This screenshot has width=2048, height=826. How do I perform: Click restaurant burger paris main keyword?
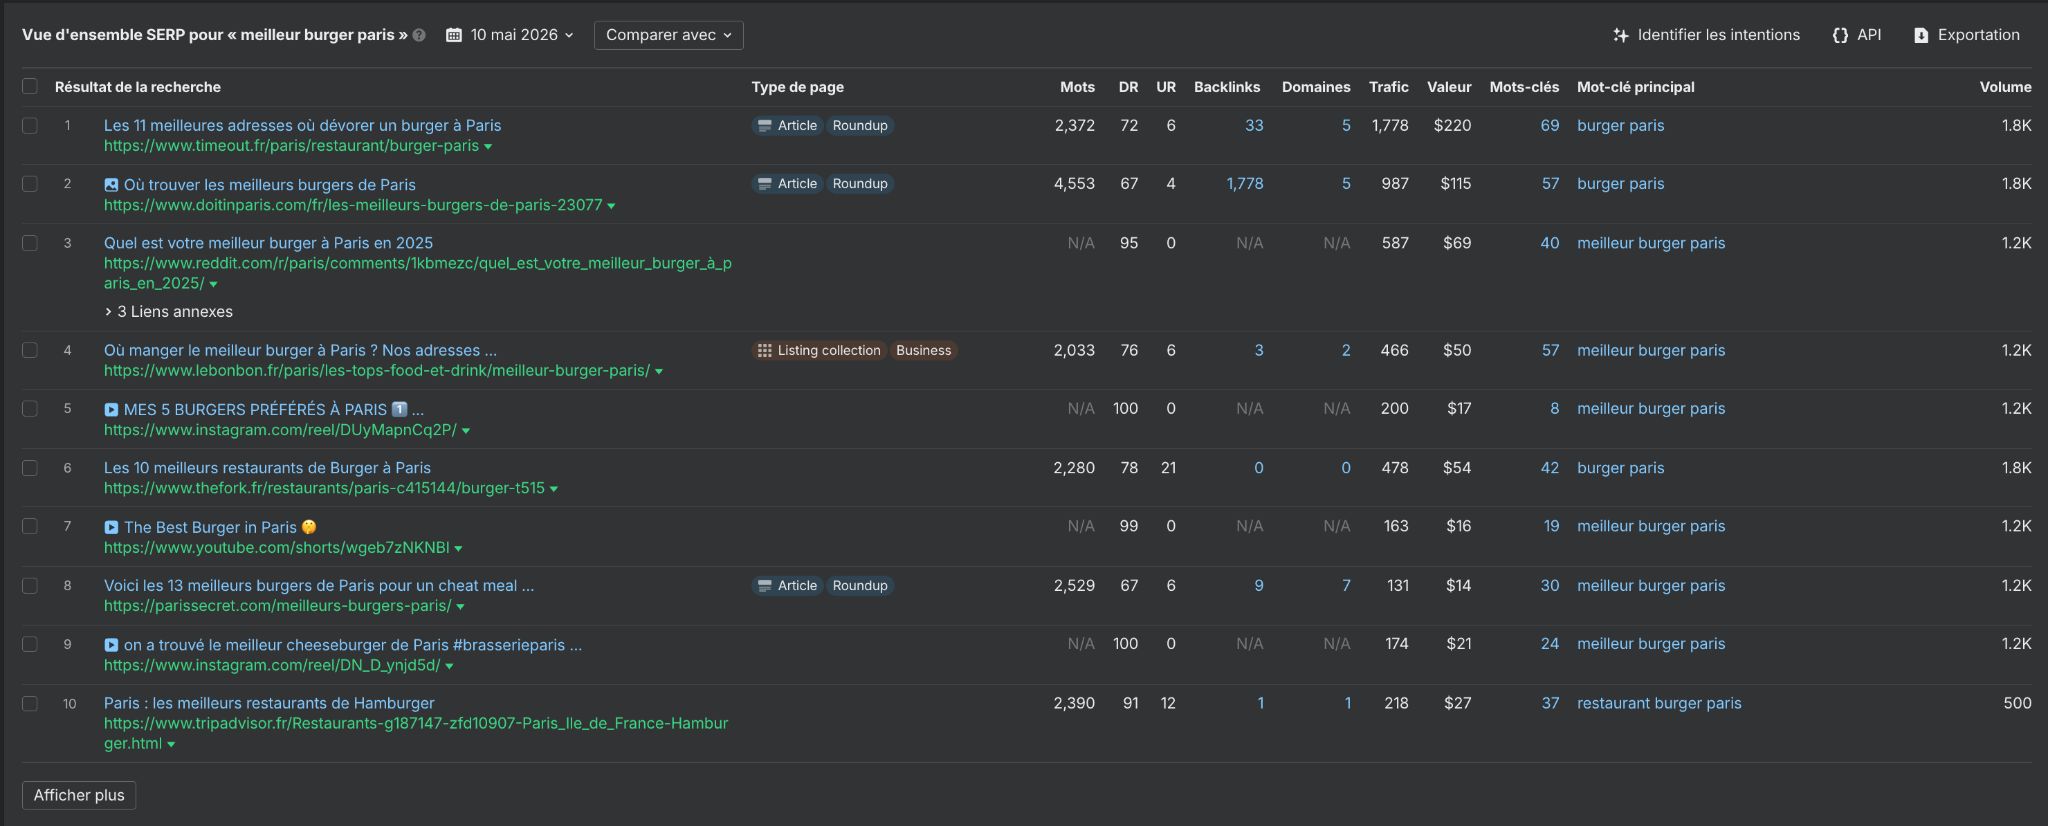click(1659, 704)
